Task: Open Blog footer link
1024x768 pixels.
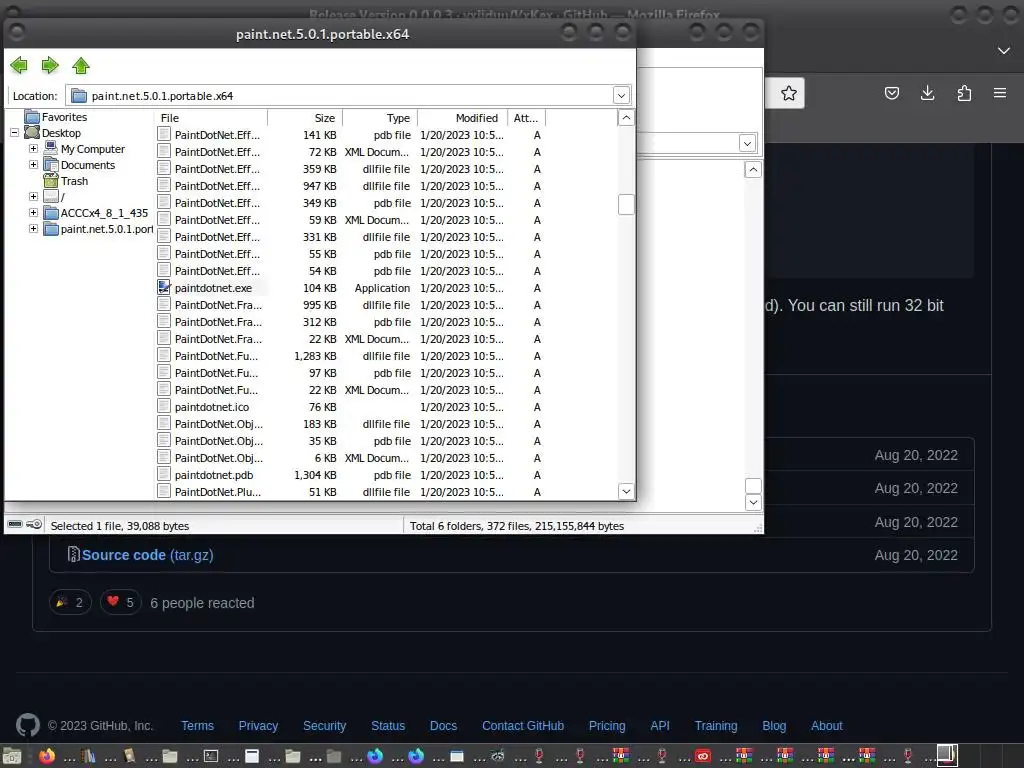Action: pos(774,726)
